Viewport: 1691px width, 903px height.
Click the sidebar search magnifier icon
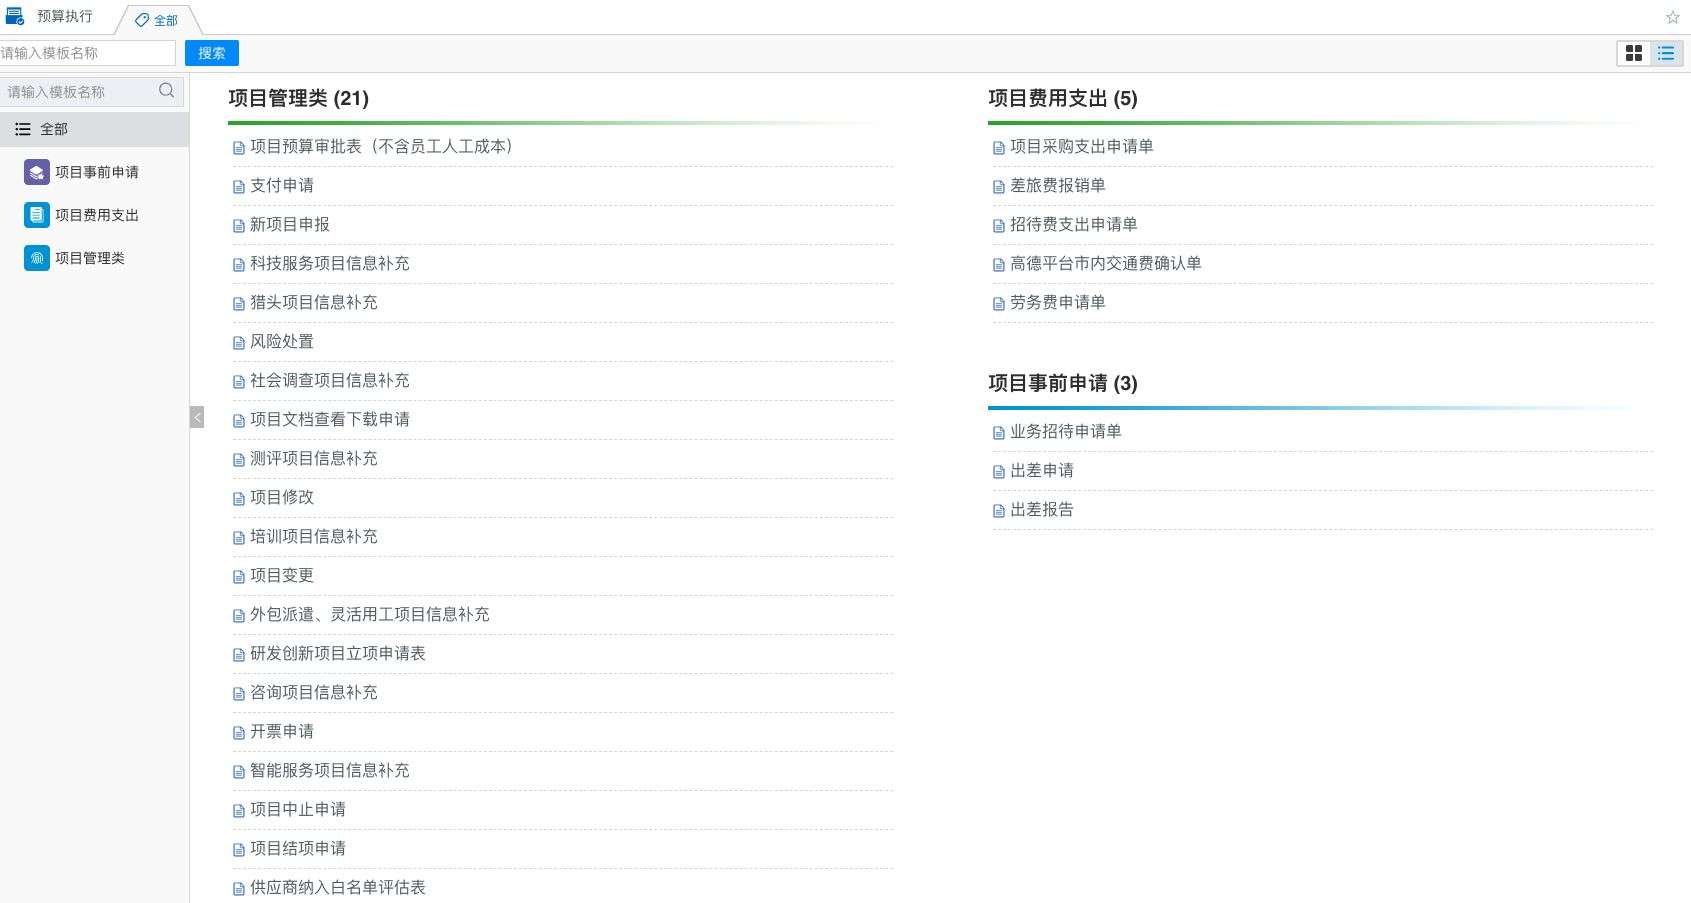[x=167, y=91]
